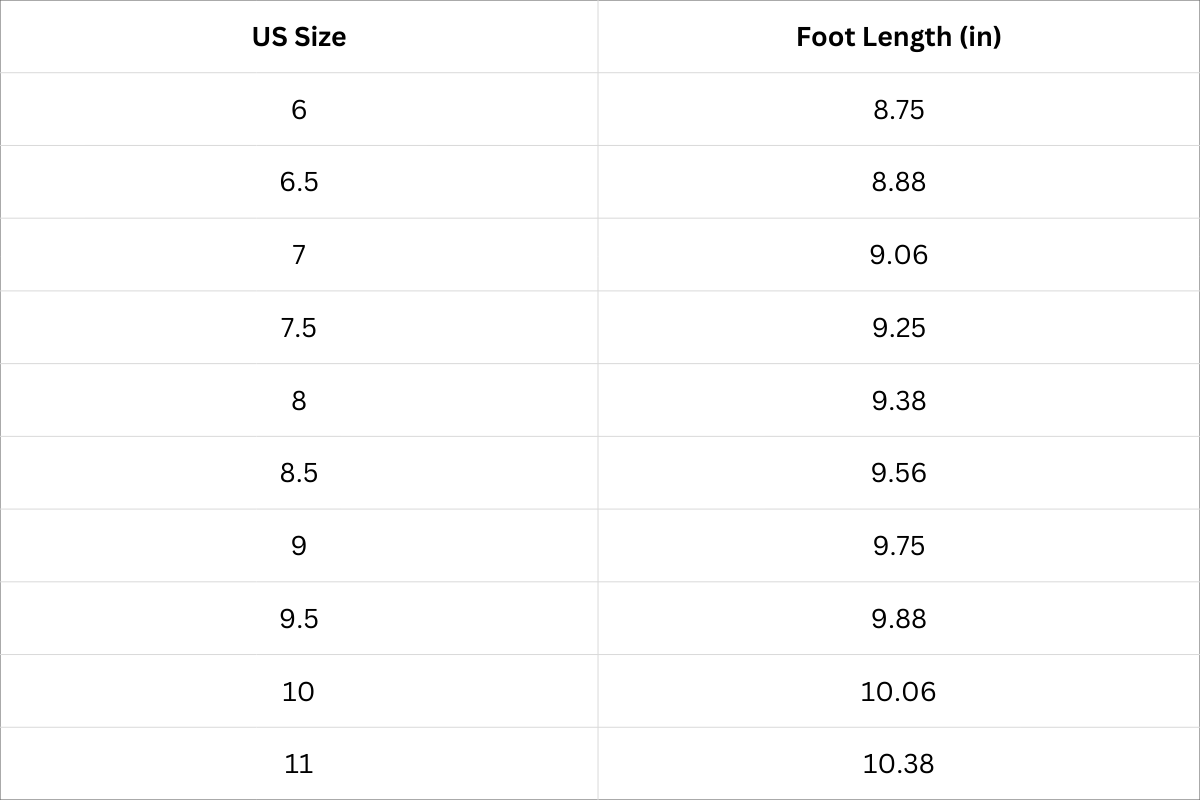Select the 8.88 foot length value
The width and height of the screenshot is (1200, 800).
pos(898,182)
